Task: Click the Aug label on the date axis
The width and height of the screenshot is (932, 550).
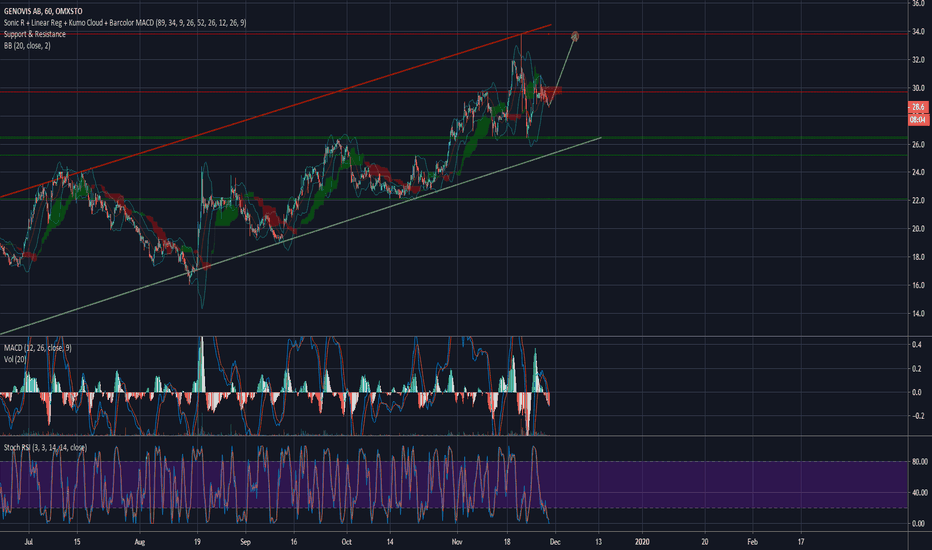Action: tap(140, 542)
